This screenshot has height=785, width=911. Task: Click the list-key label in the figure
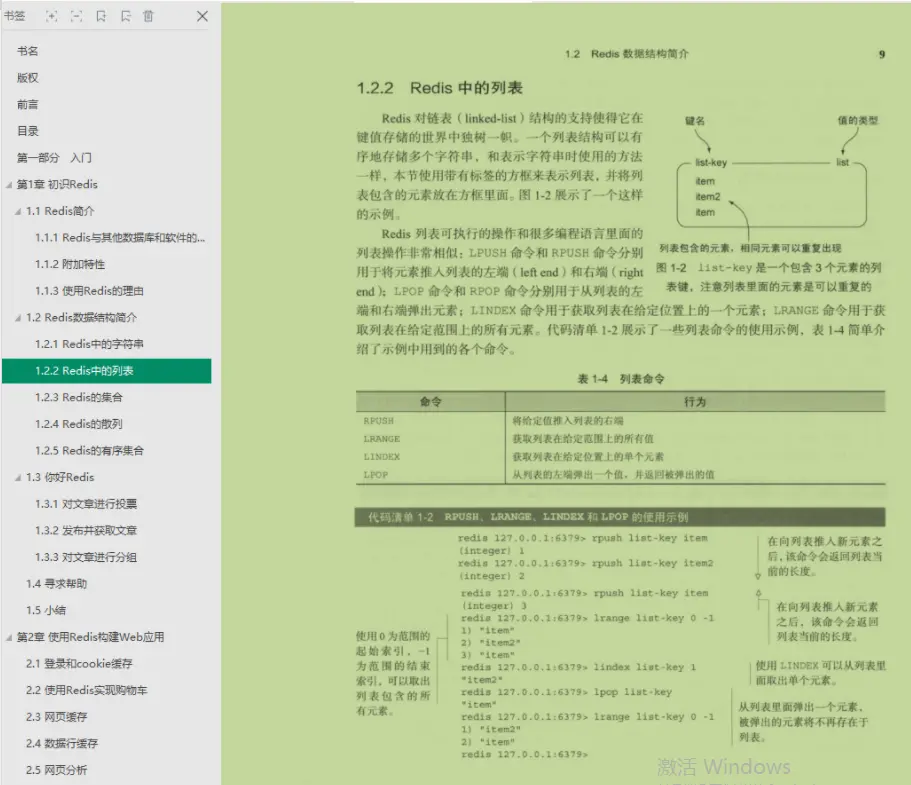pyautogui.click(x=711, y=163)
